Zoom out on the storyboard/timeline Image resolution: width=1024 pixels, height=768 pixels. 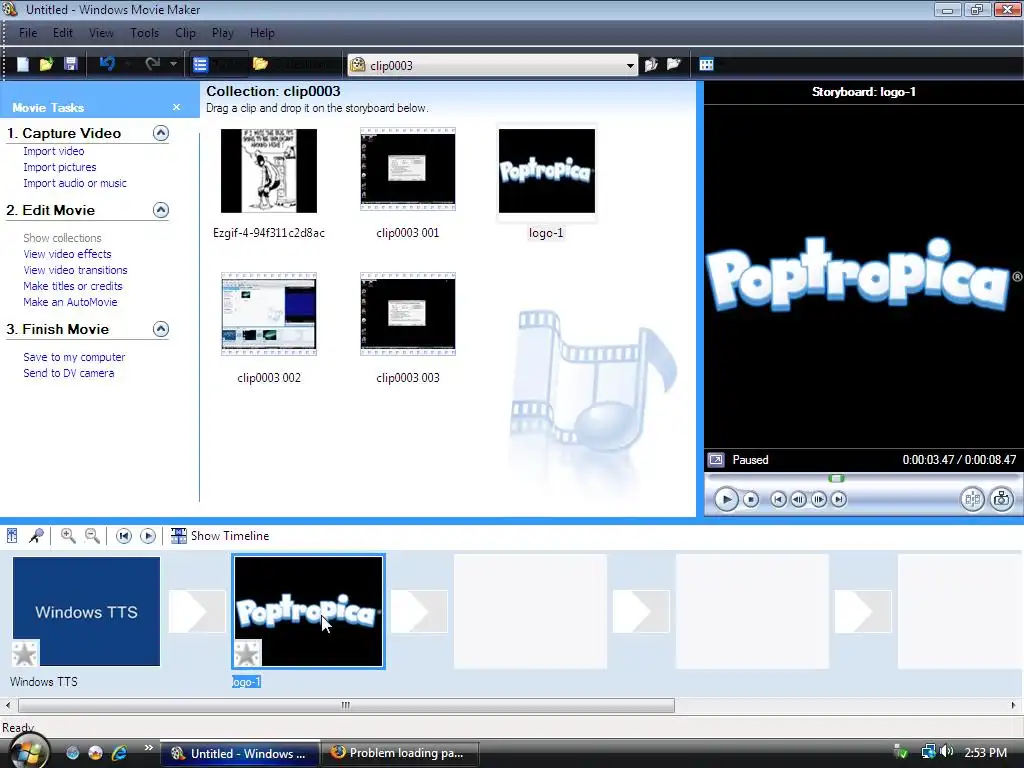pos(92,536)
